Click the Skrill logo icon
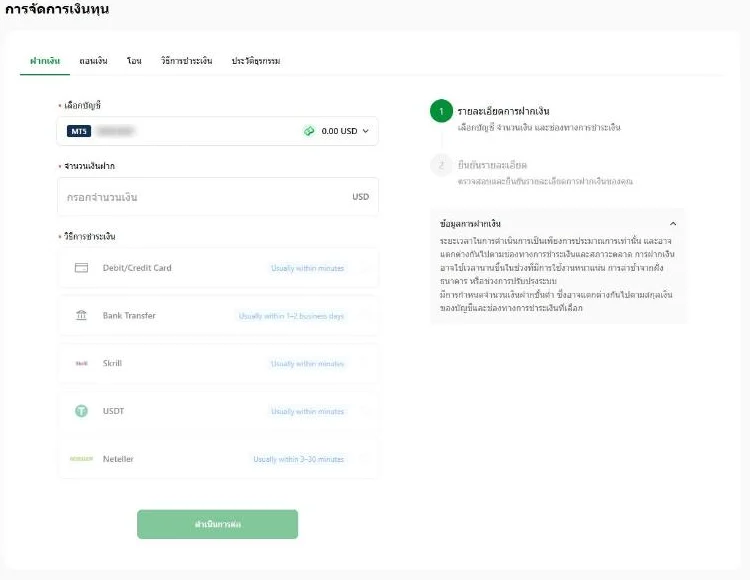The height and width of the screenshot is (580, 750). point(81,363)
